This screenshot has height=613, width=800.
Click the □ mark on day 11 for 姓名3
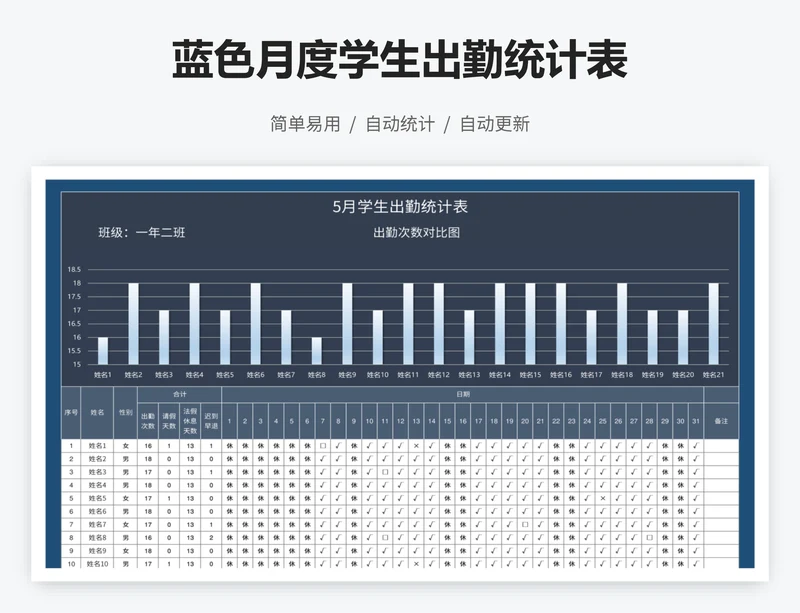[385, 472]
